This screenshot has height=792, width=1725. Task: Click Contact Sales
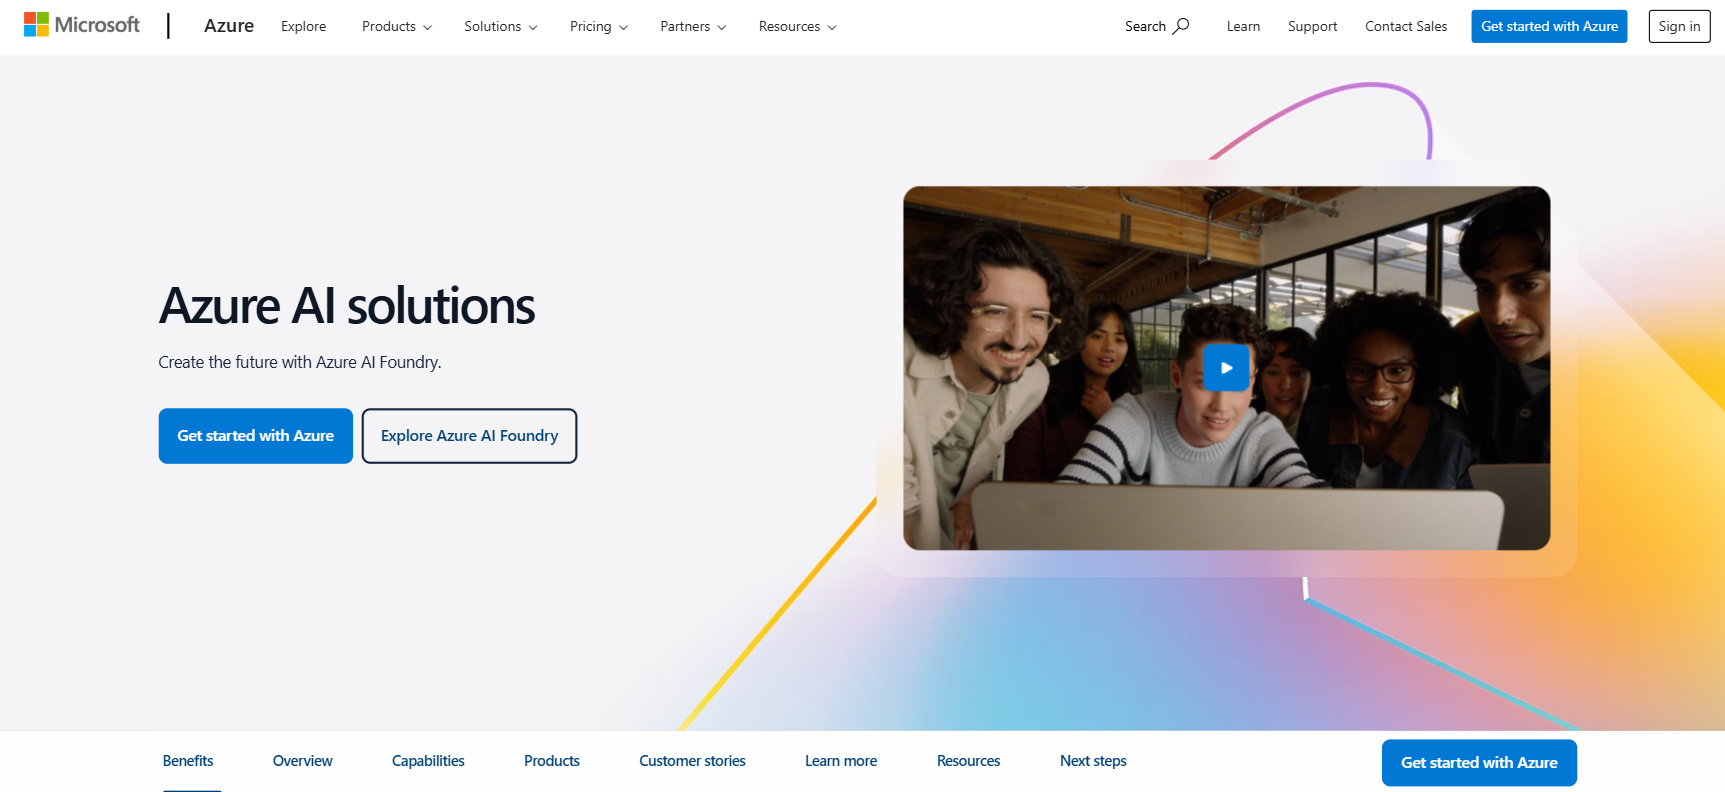tap(1406, 26)
